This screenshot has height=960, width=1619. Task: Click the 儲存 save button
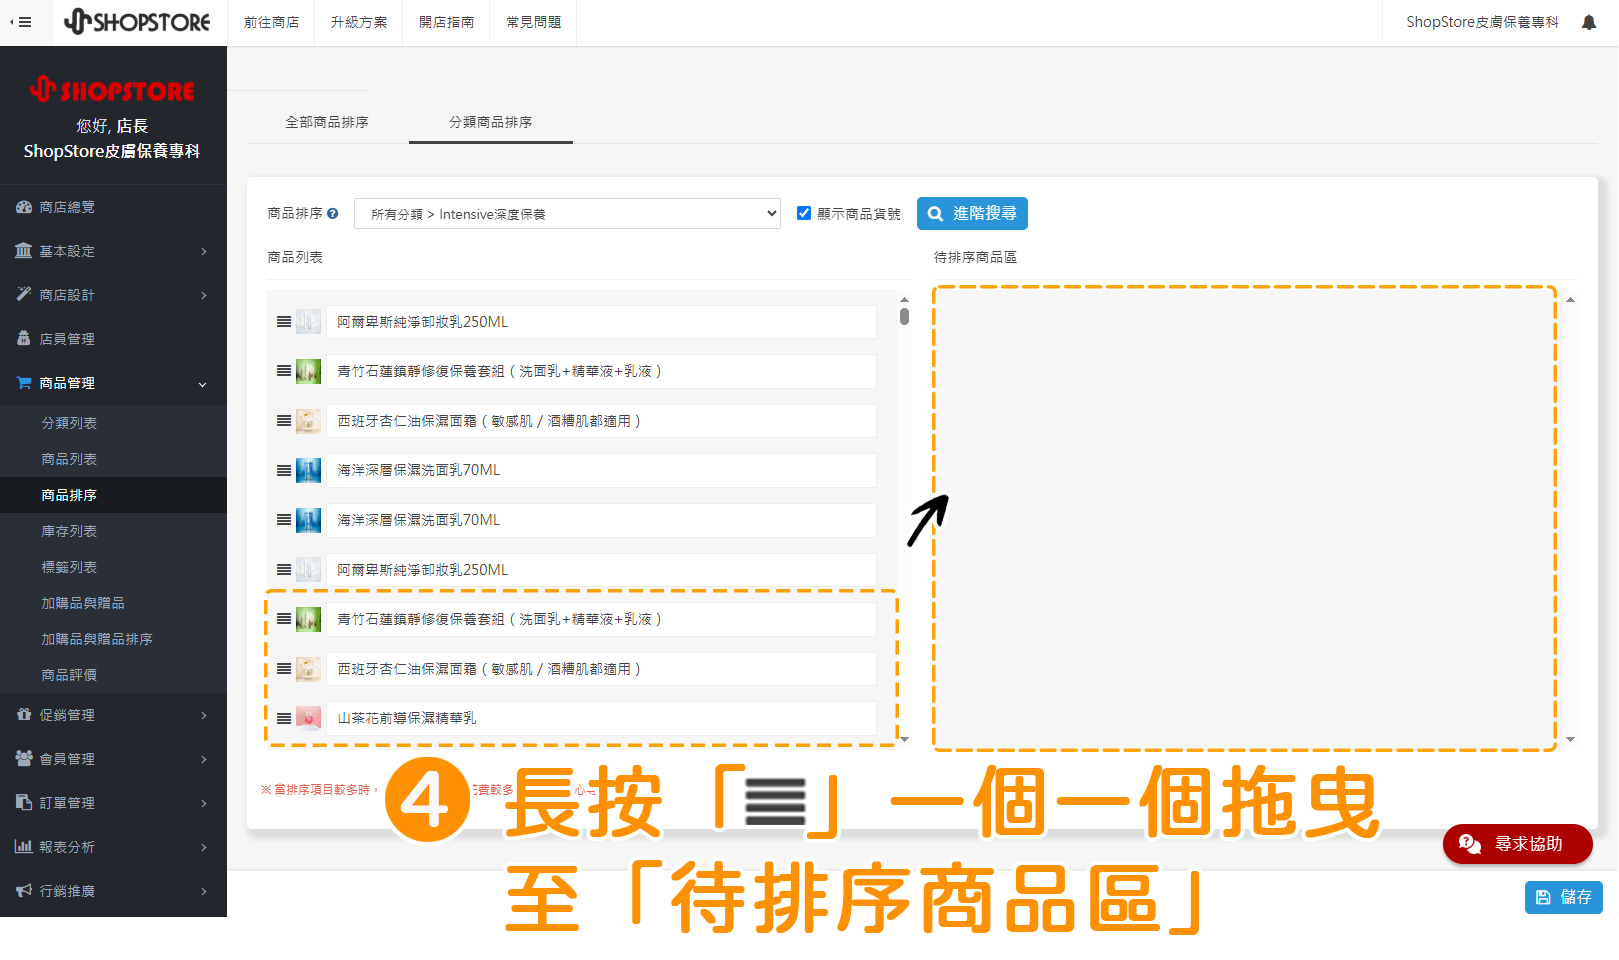(1564, 897)
